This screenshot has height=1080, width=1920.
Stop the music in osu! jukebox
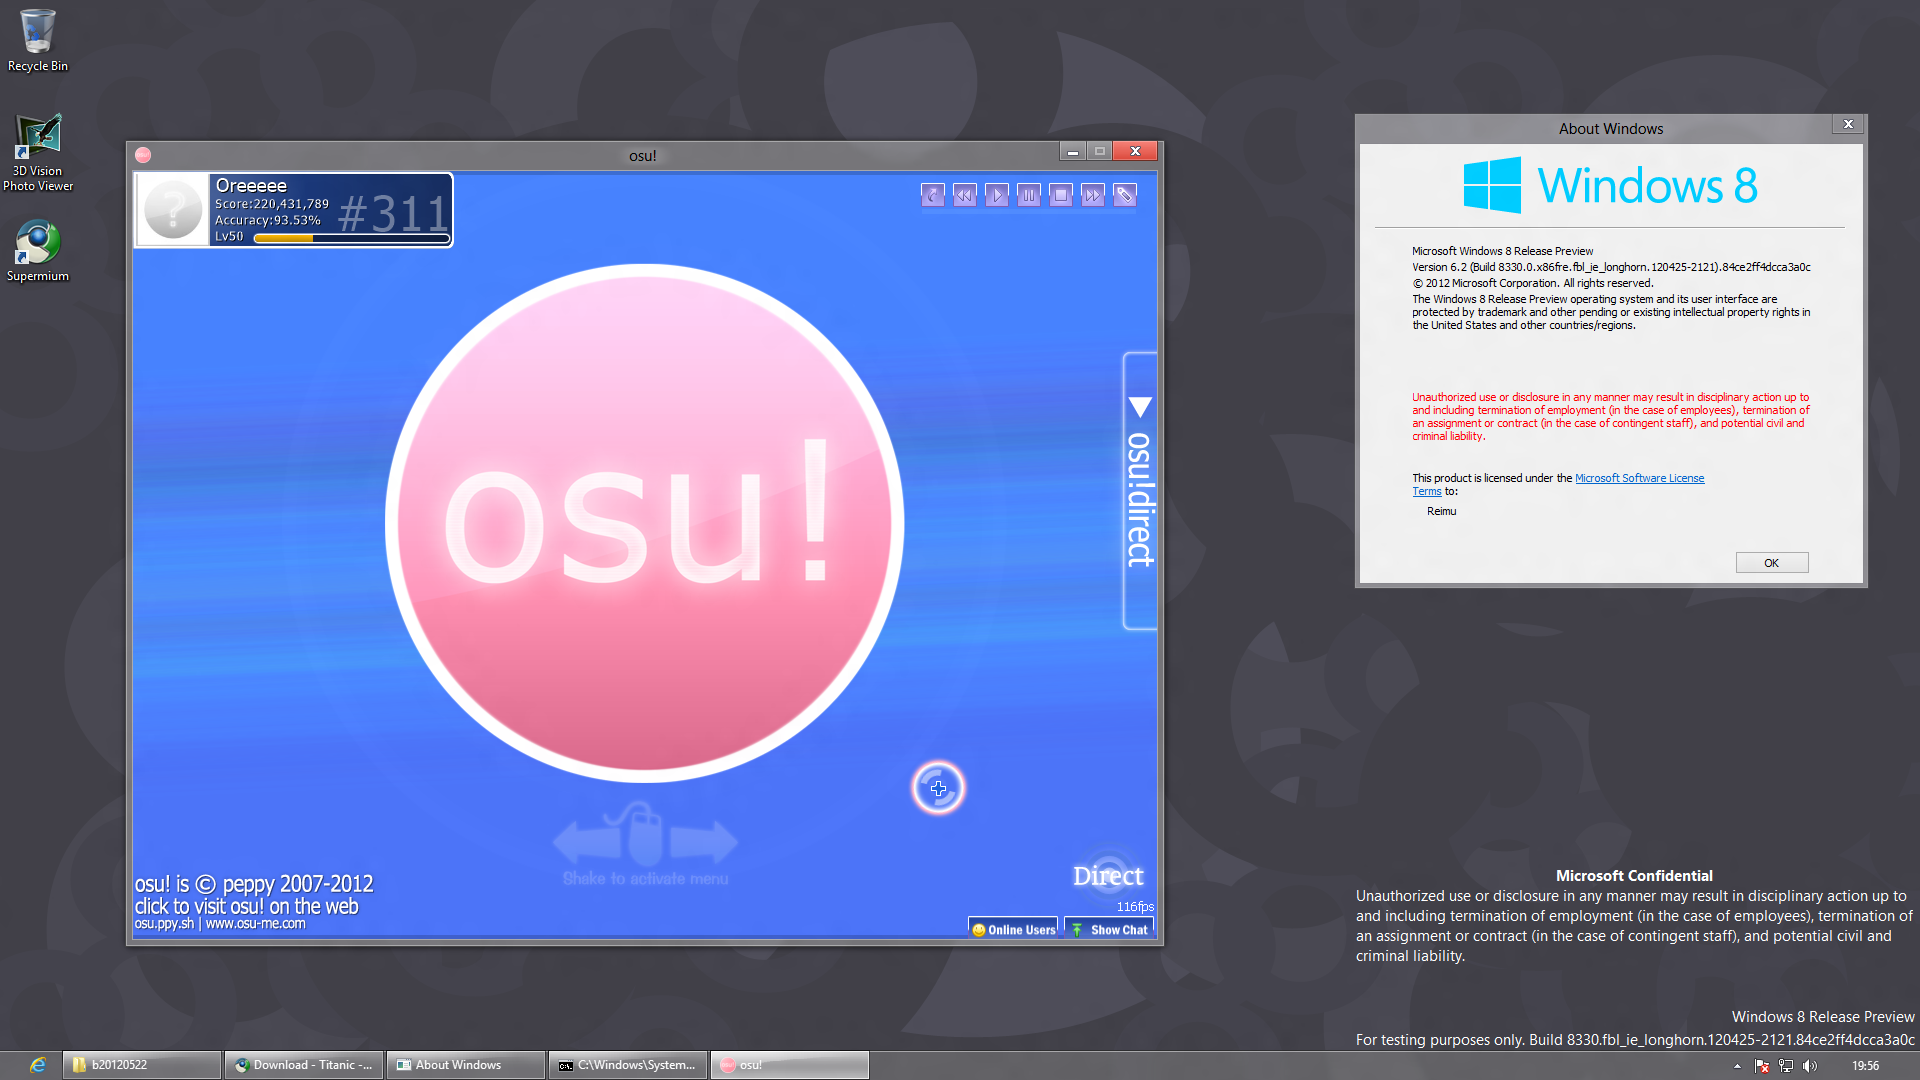click(1061, 195)
